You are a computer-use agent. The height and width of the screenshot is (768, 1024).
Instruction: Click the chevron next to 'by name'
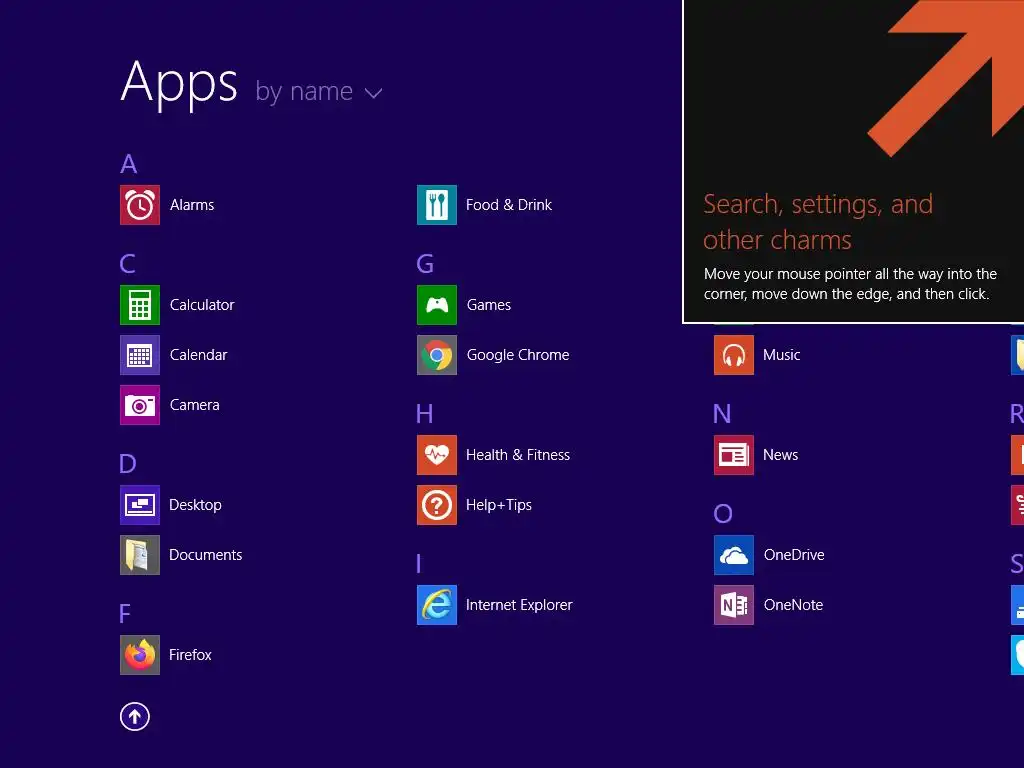[x=374, y=93]
